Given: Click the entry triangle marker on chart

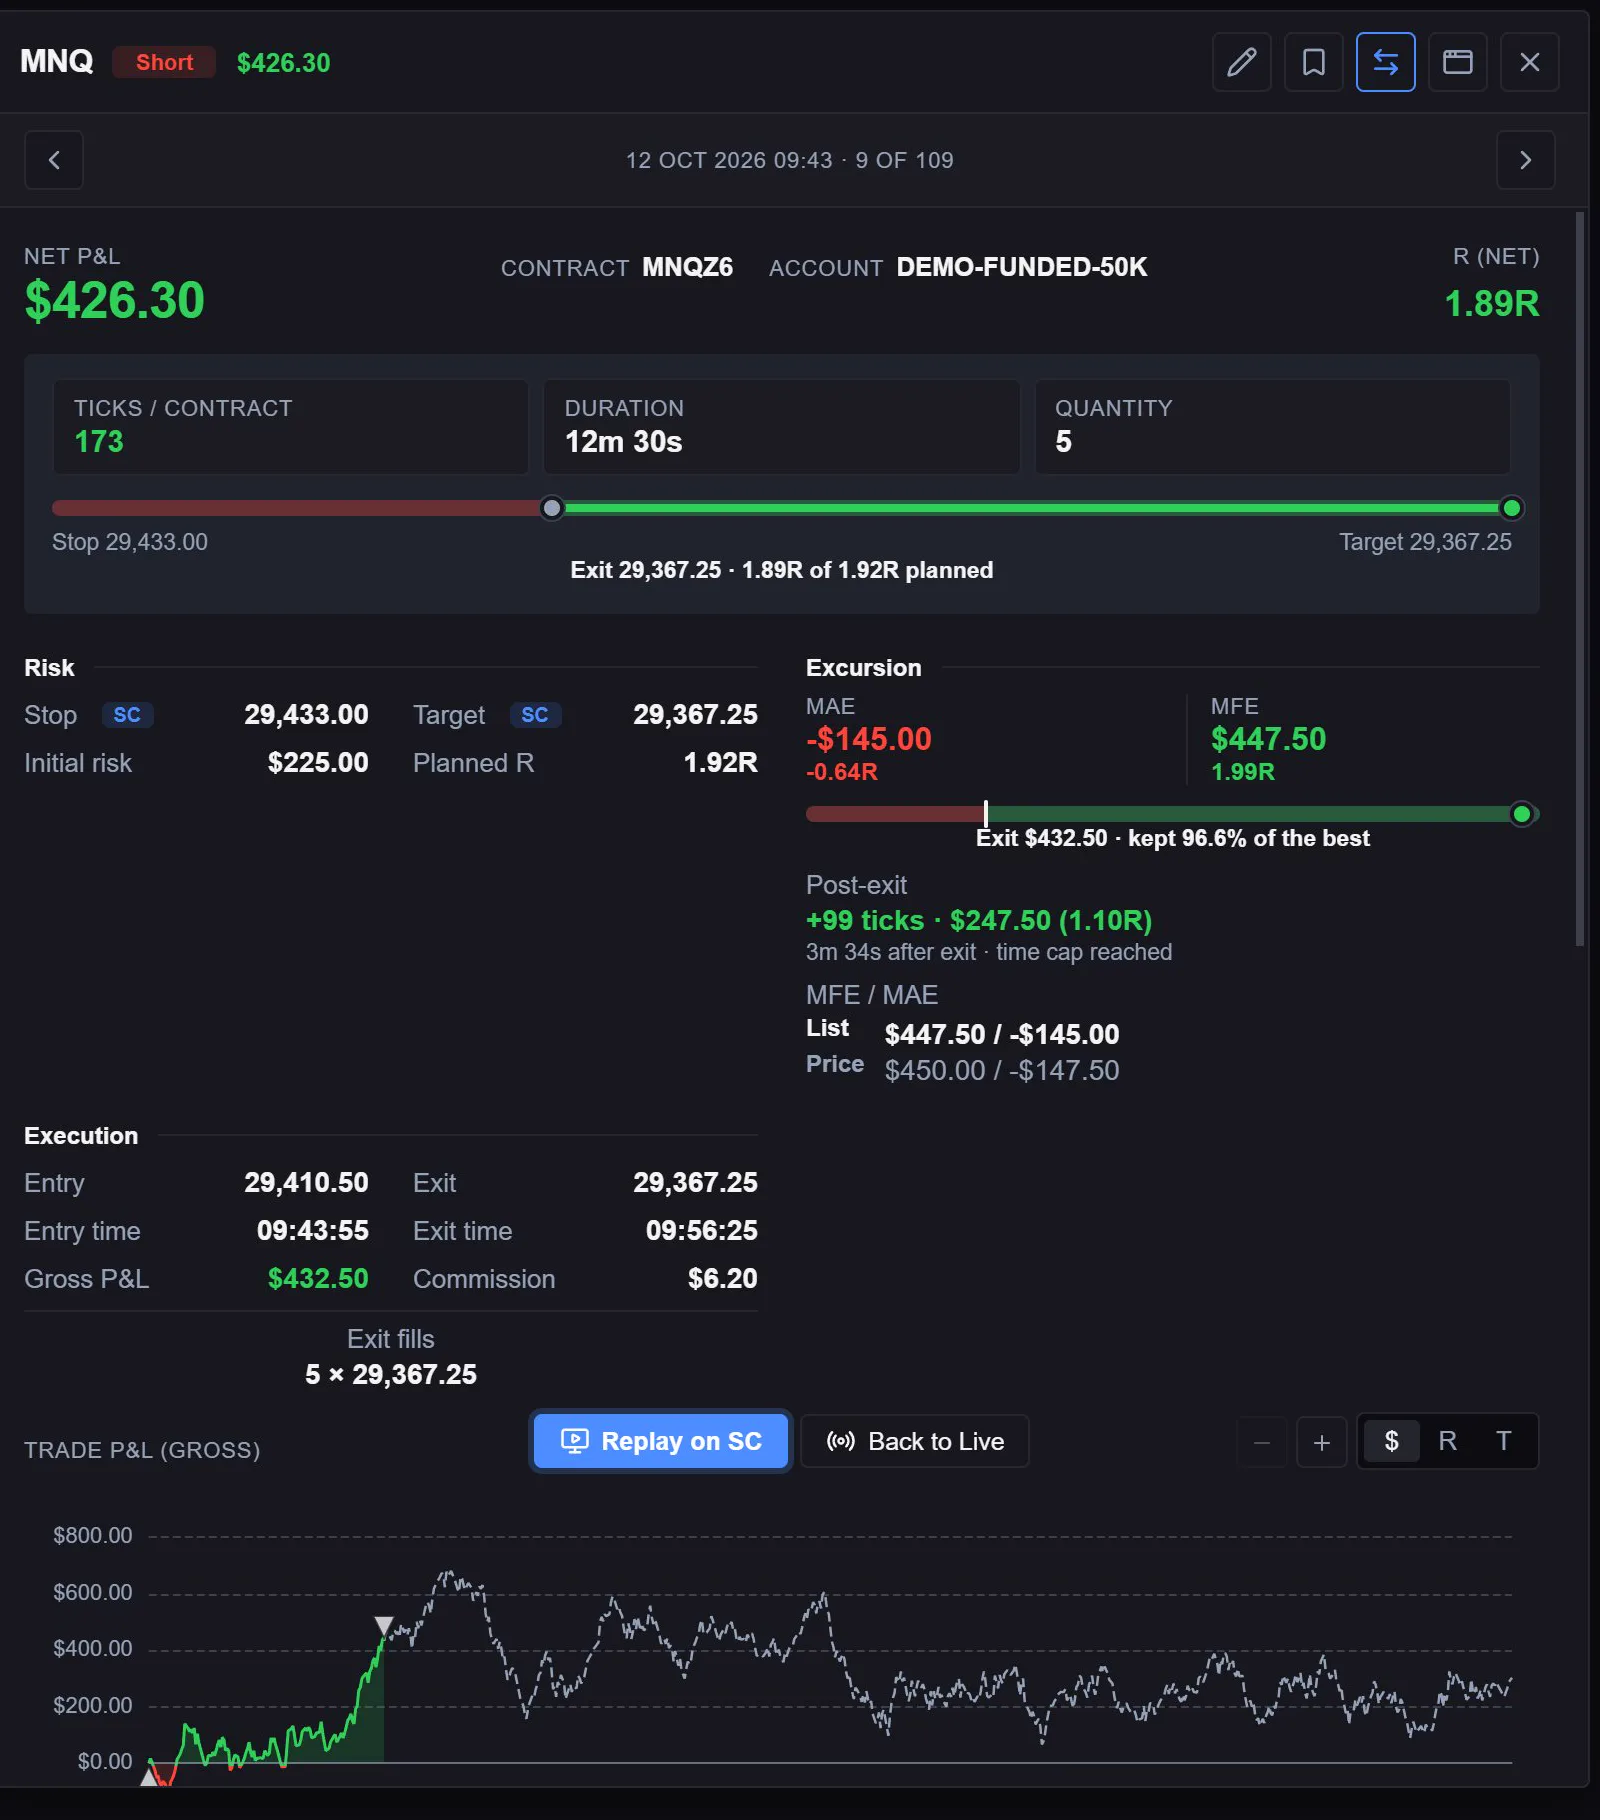Looking at the screenshot, I should pyautogui.click(x=149, y=1776).
